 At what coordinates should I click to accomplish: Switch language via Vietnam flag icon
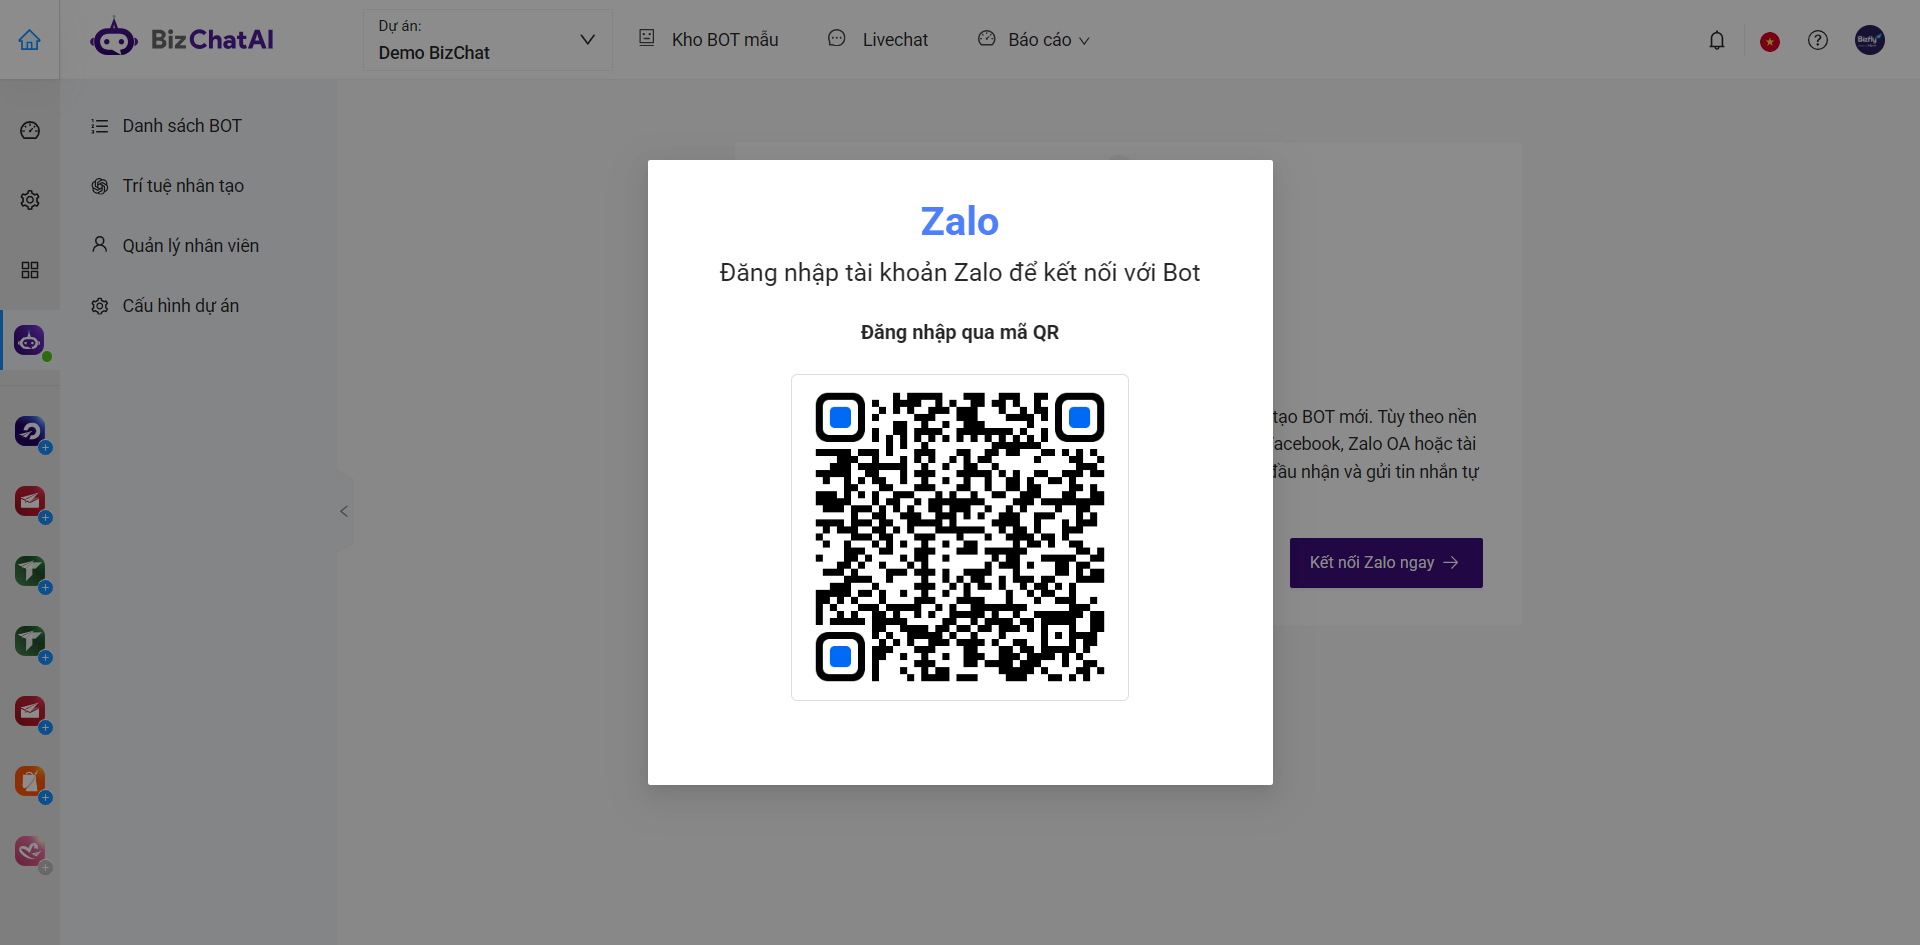point(1770,41)
